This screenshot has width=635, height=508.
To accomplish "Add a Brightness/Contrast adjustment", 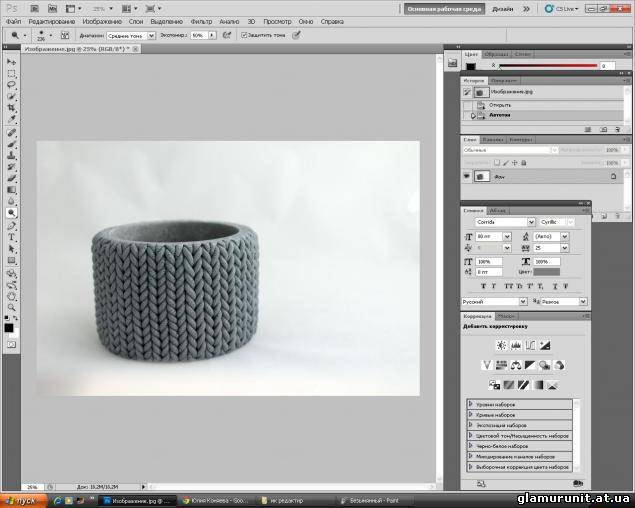I will click(501, 346).
